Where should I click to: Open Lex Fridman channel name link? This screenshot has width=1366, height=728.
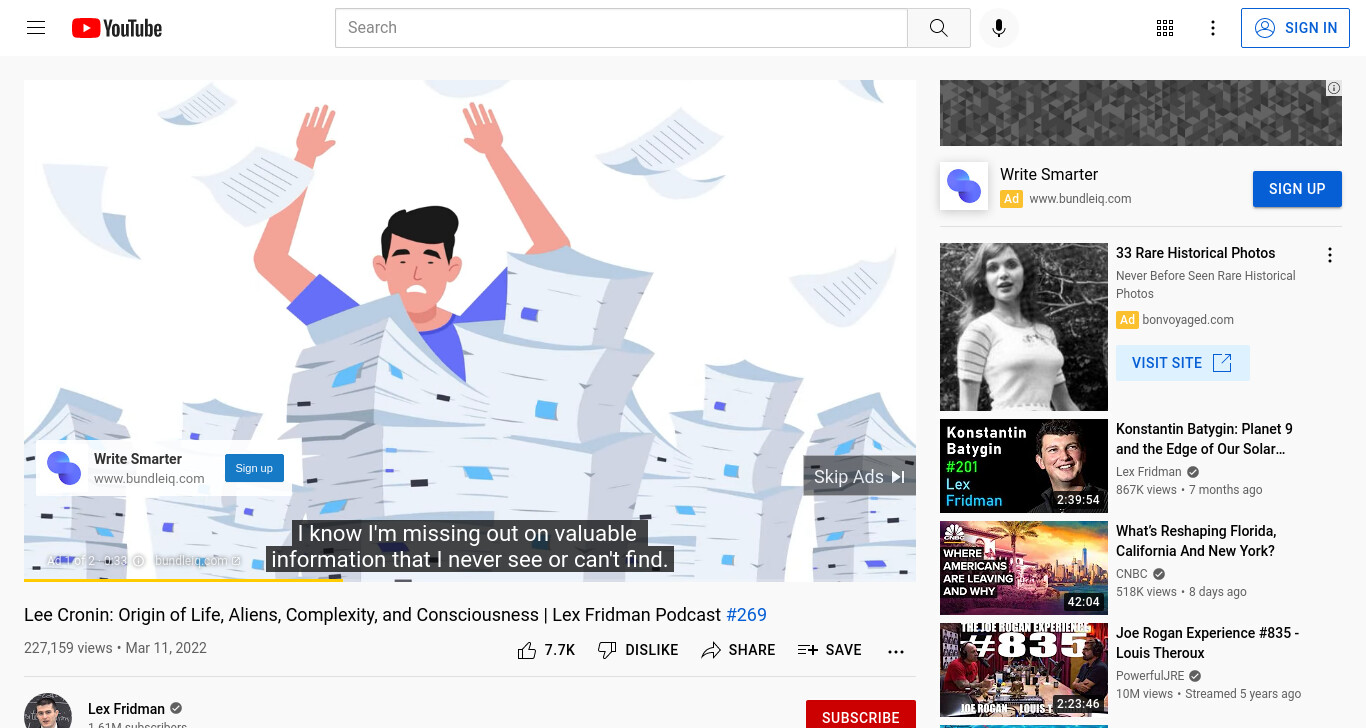tap(126, 709)
